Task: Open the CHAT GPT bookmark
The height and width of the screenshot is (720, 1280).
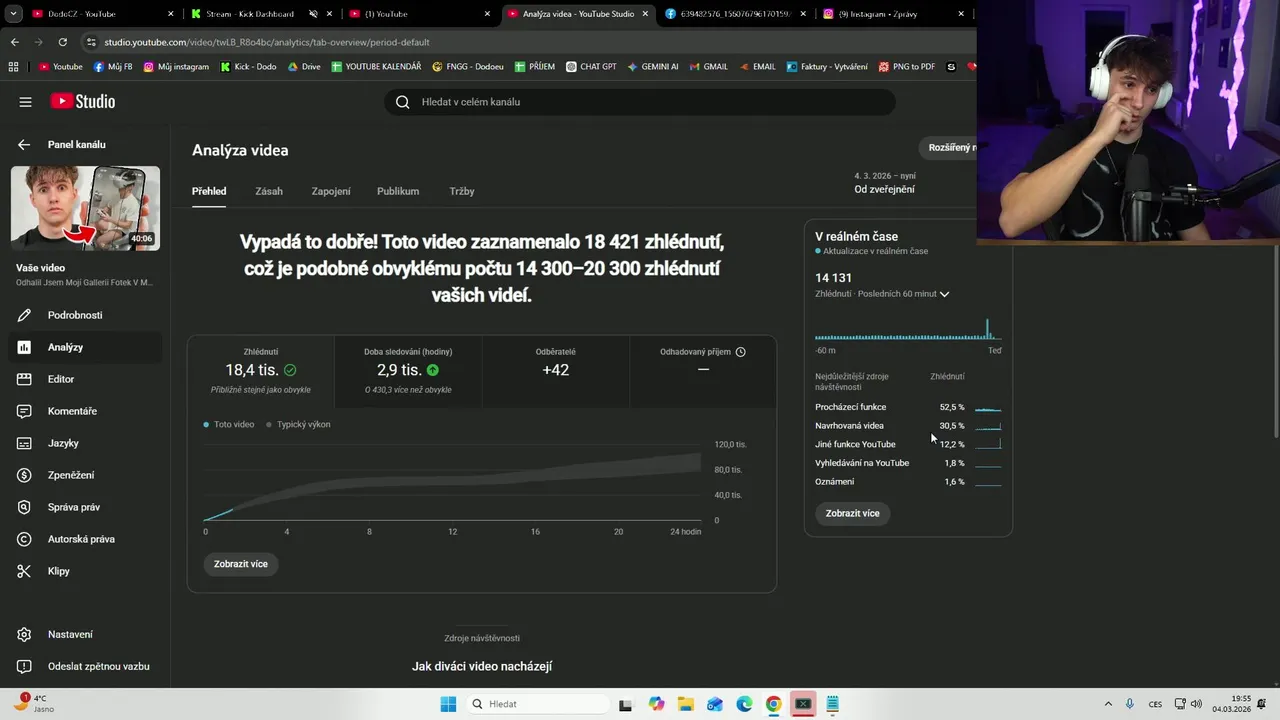Action: (591, 67)
